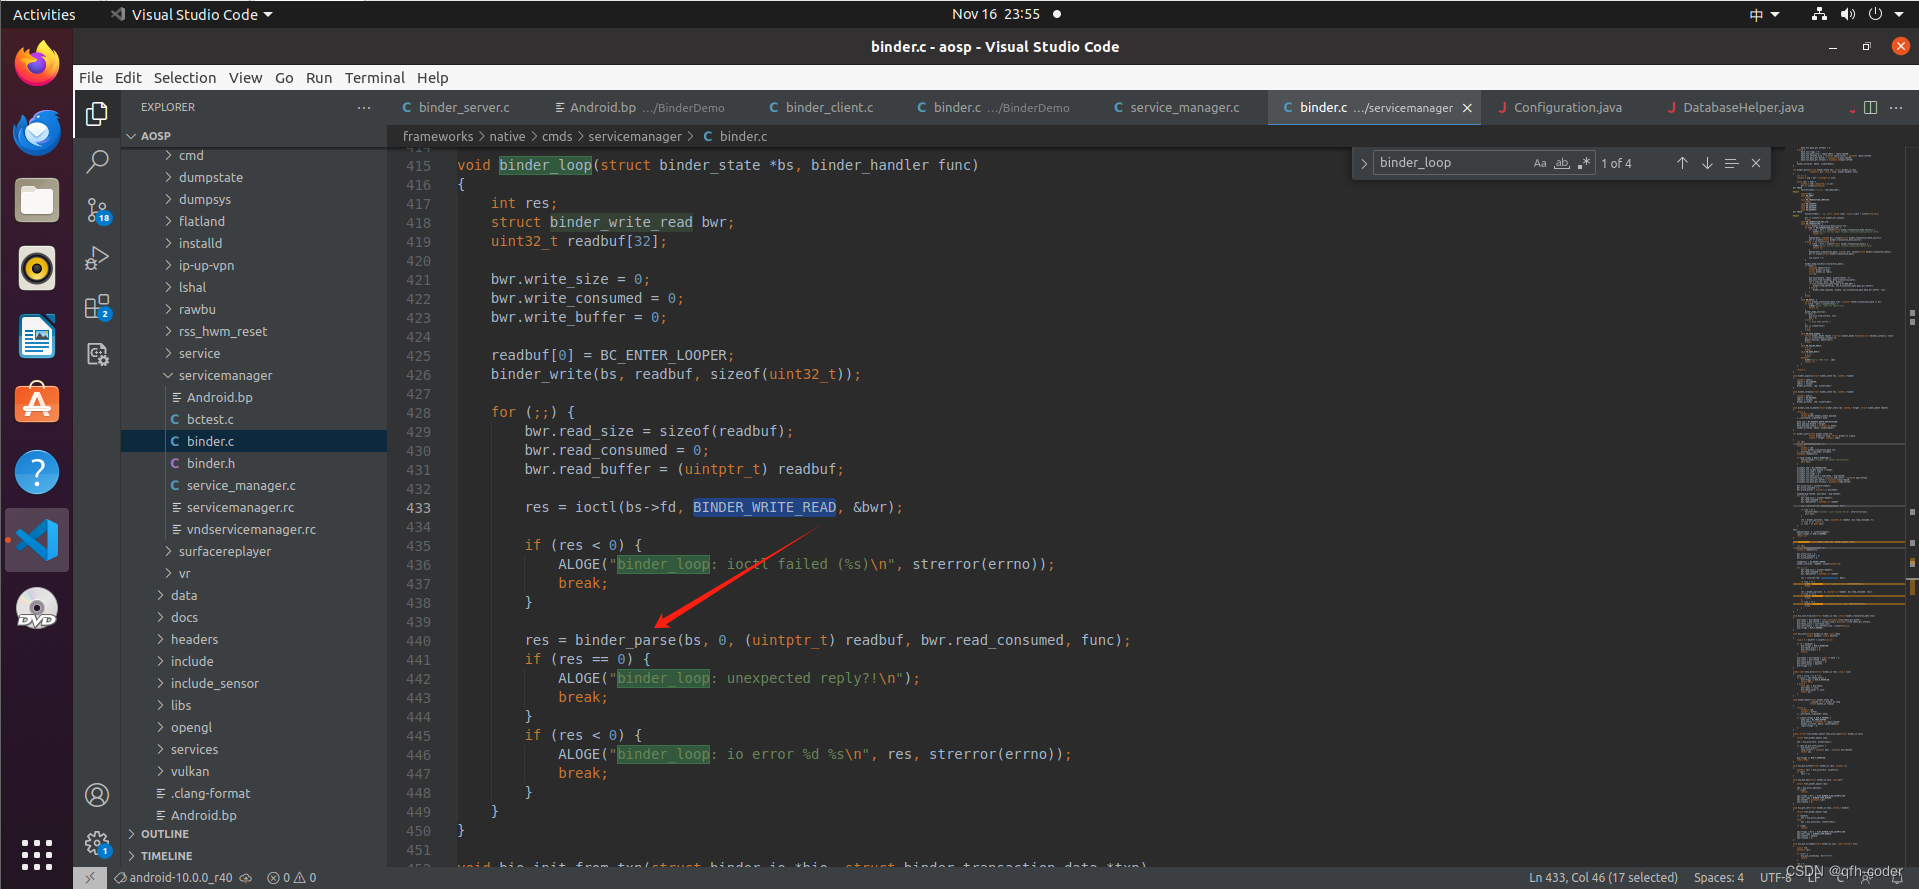
Task: Open the Search view in activity bar
Action: (x=97, y=161)
